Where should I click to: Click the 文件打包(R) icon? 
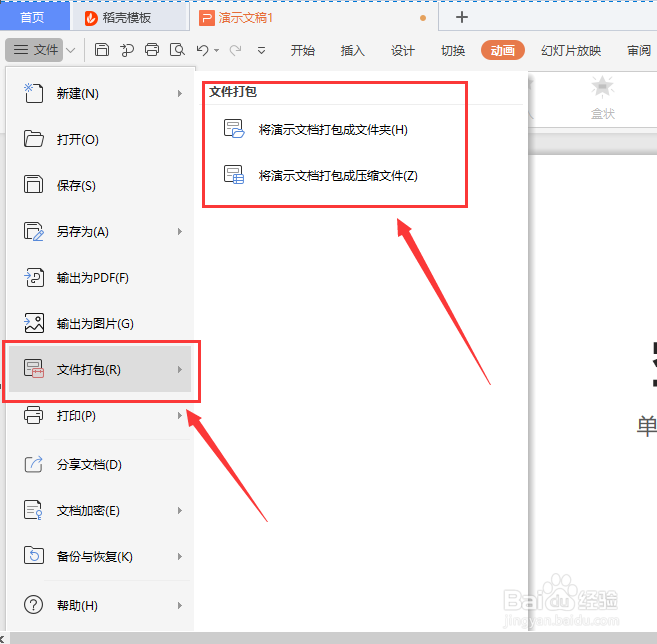coord(34,369)
